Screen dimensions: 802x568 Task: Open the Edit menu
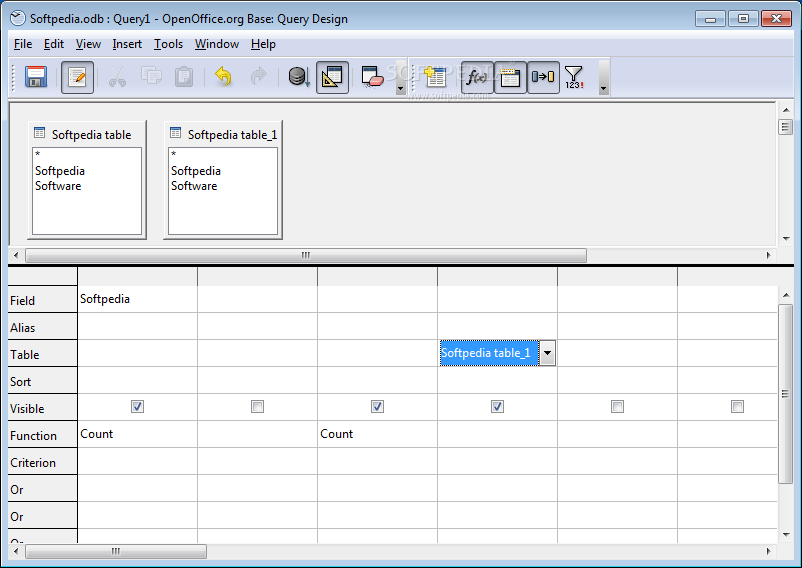54,44
